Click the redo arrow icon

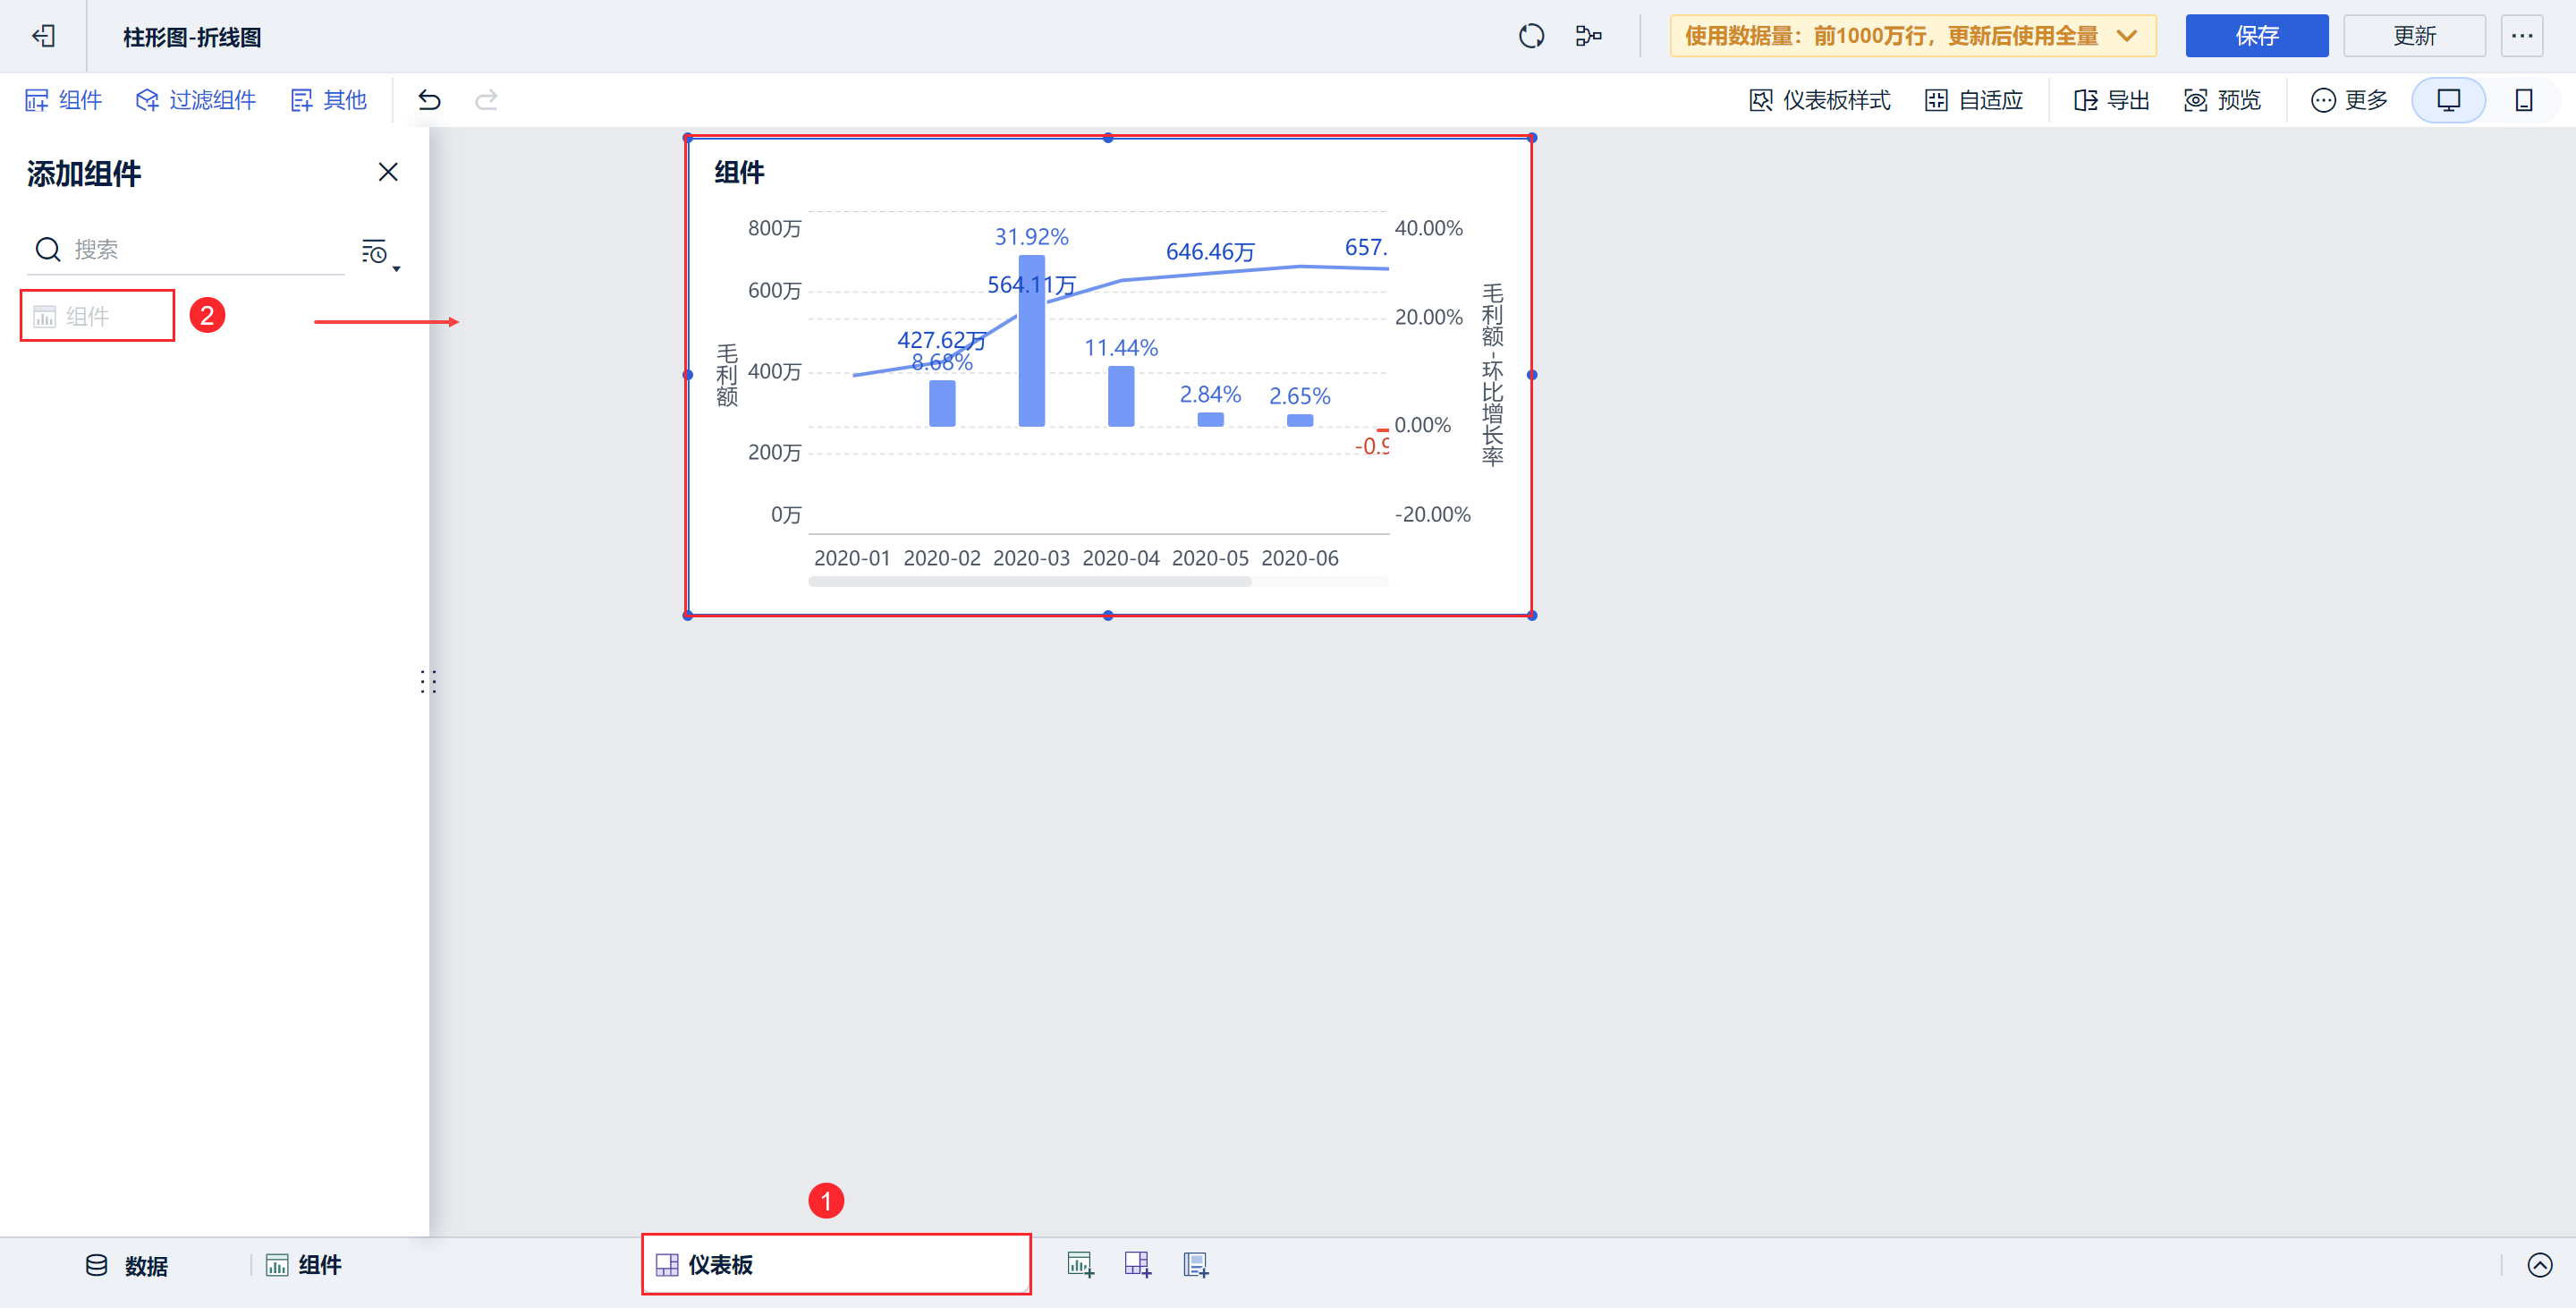(486, 100)
